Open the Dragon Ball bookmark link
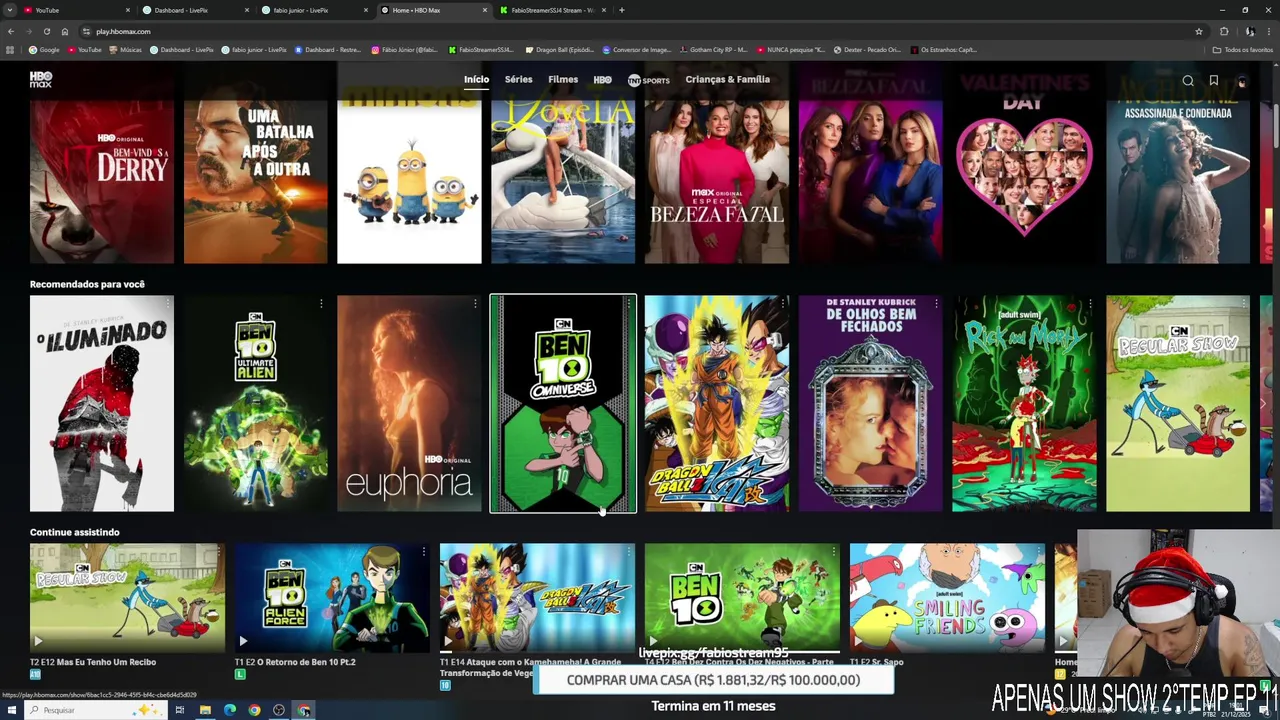Image resolution: width=1280 pixels, height=720 pixels. tap(560, 49)
